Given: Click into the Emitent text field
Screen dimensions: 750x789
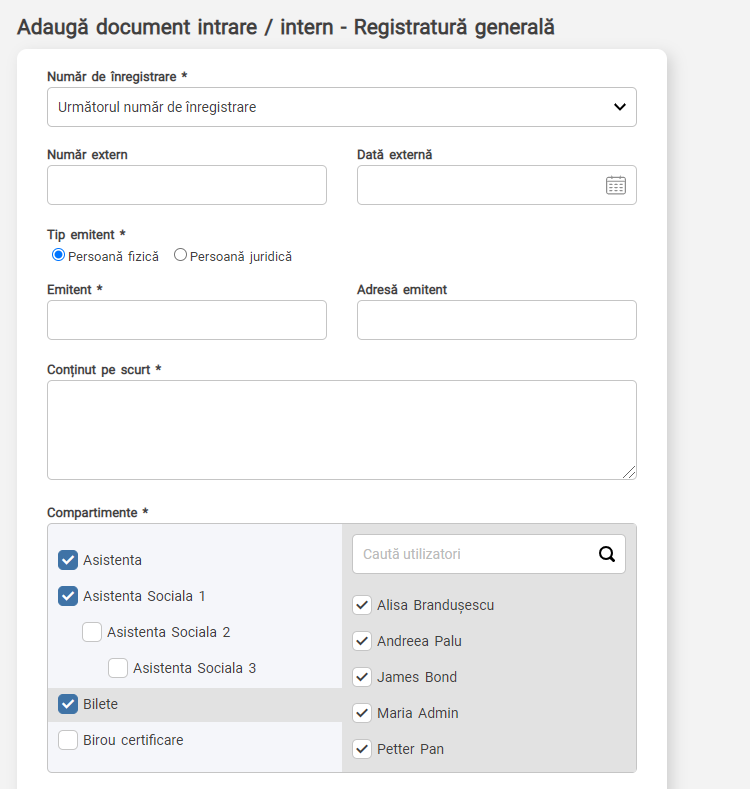Looking at the screenshot, I should (187, 320).
